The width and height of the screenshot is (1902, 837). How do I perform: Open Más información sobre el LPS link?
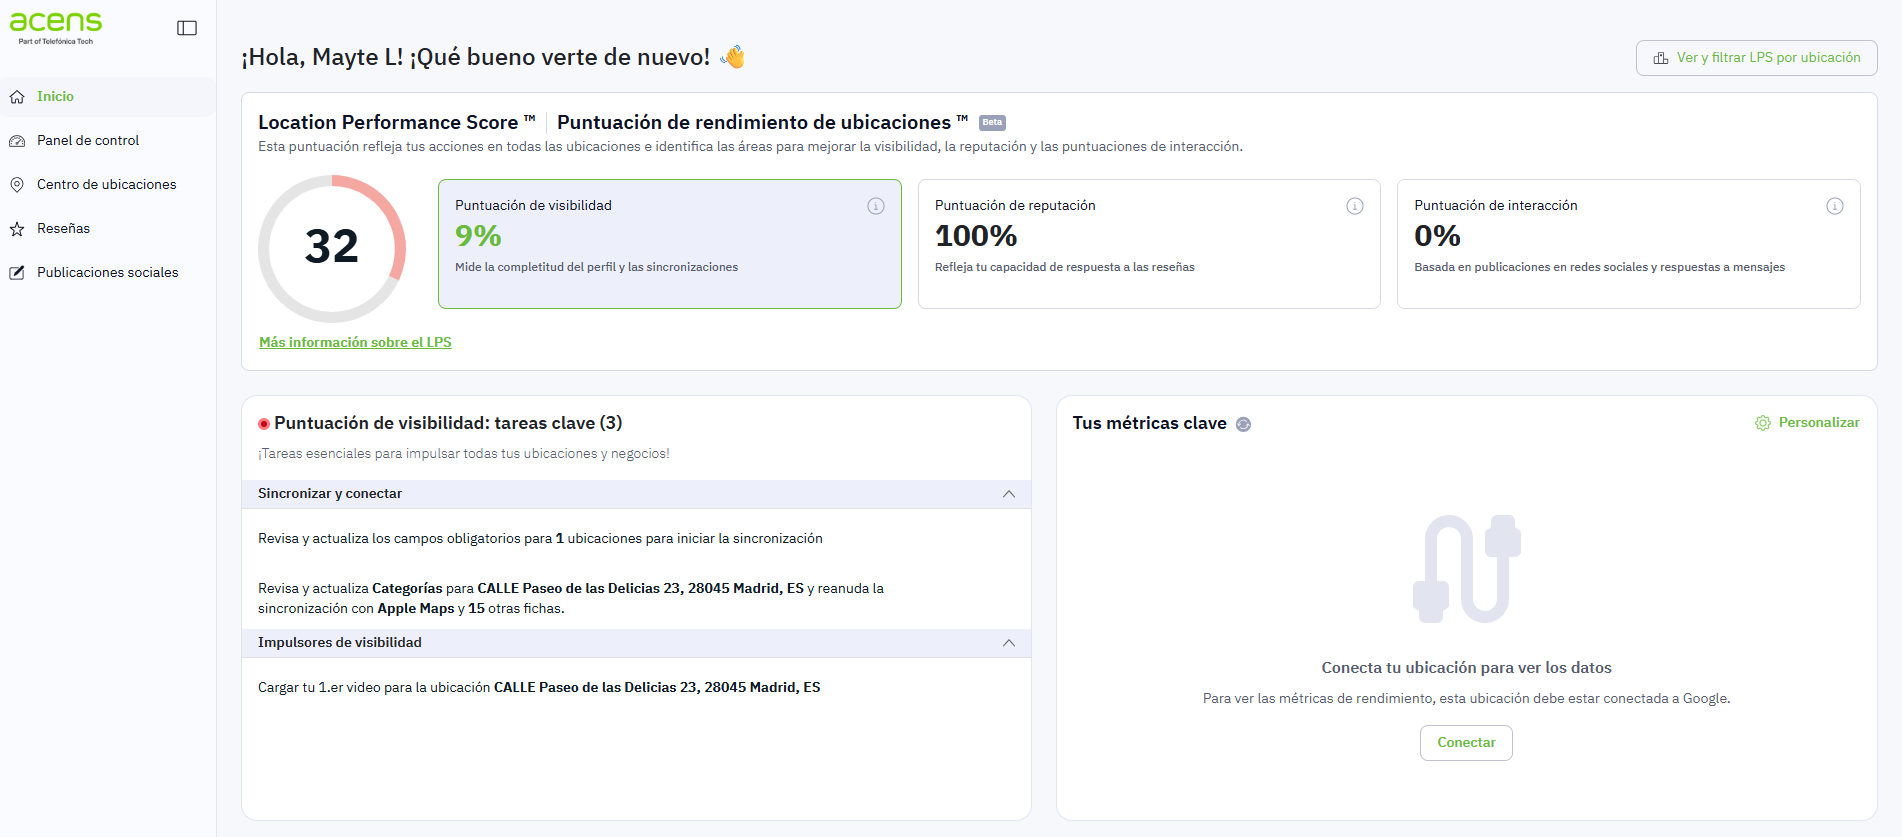coord(355,342)
